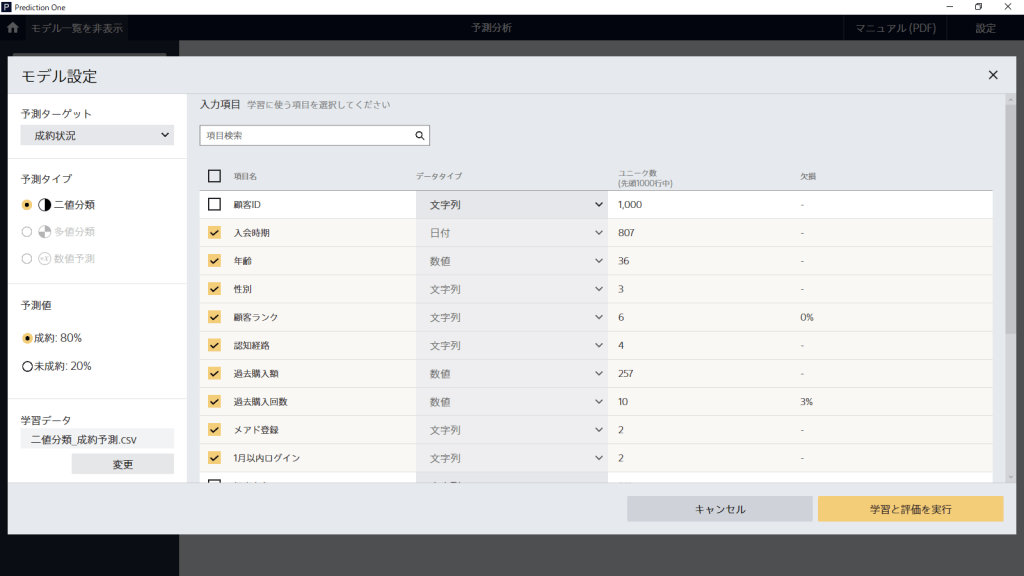1024x576 pixels.
Task: Toggle the select-all header checkbox
Action: click(x=214, y=176)
